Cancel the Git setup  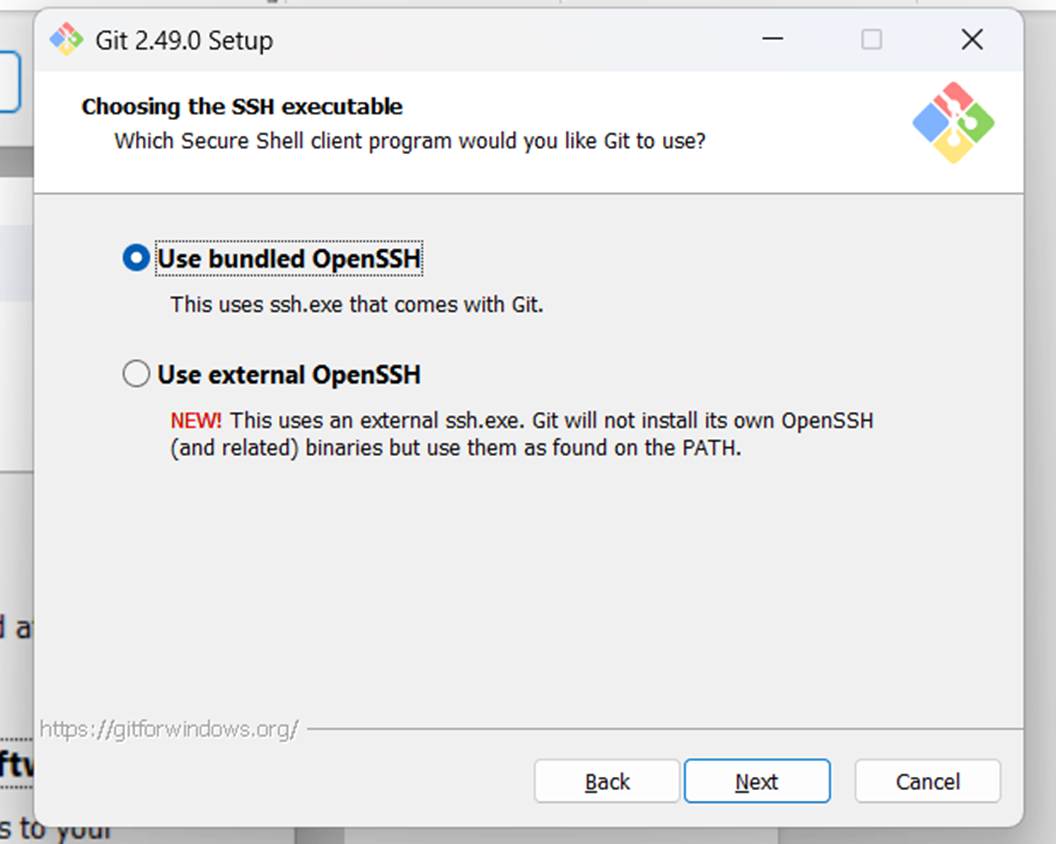tap(927, 781)
